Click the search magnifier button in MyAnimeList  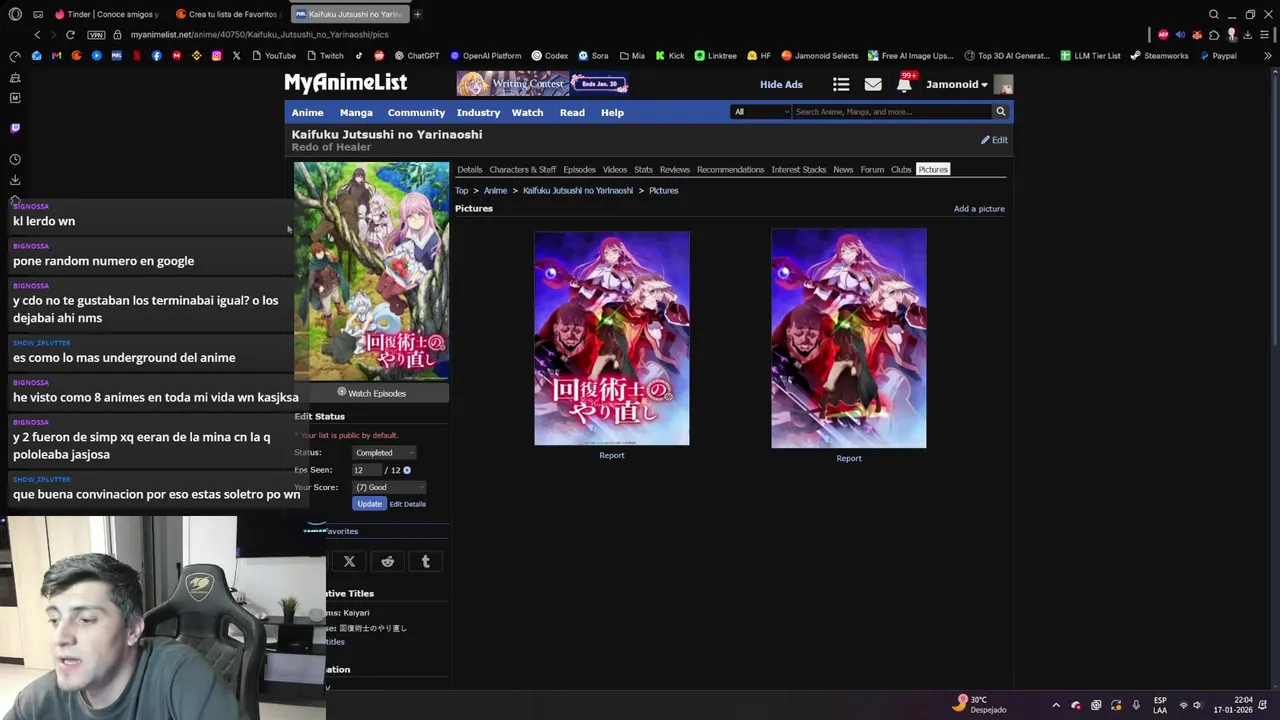point(1000,112)
